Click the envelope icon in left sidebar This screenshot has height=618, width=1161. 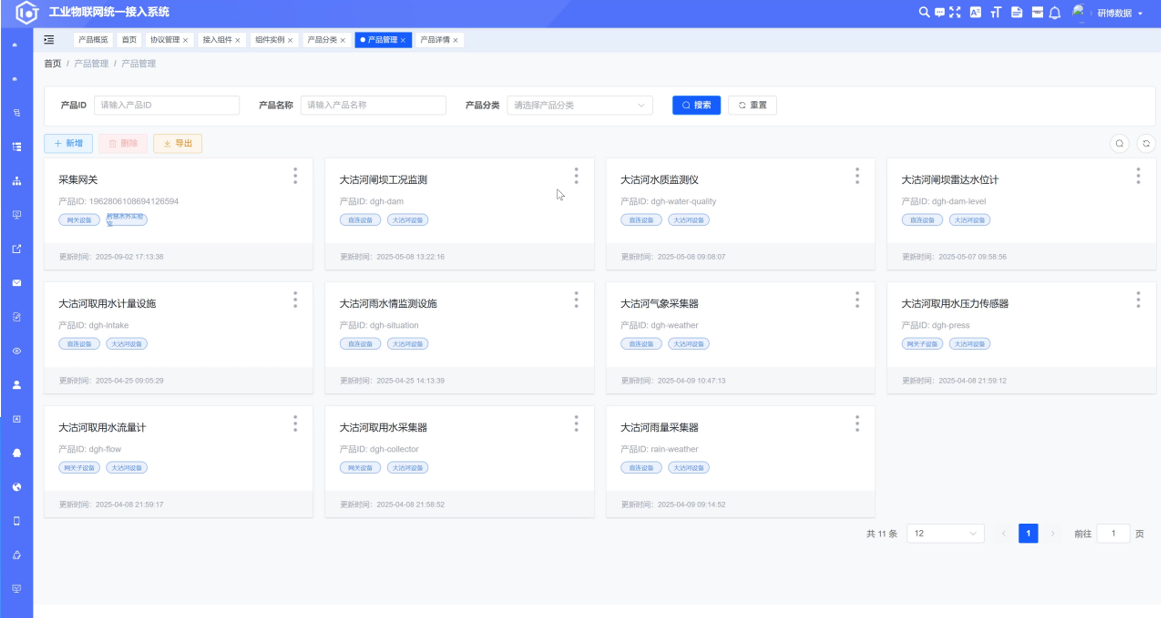click(x=16, y=283)
